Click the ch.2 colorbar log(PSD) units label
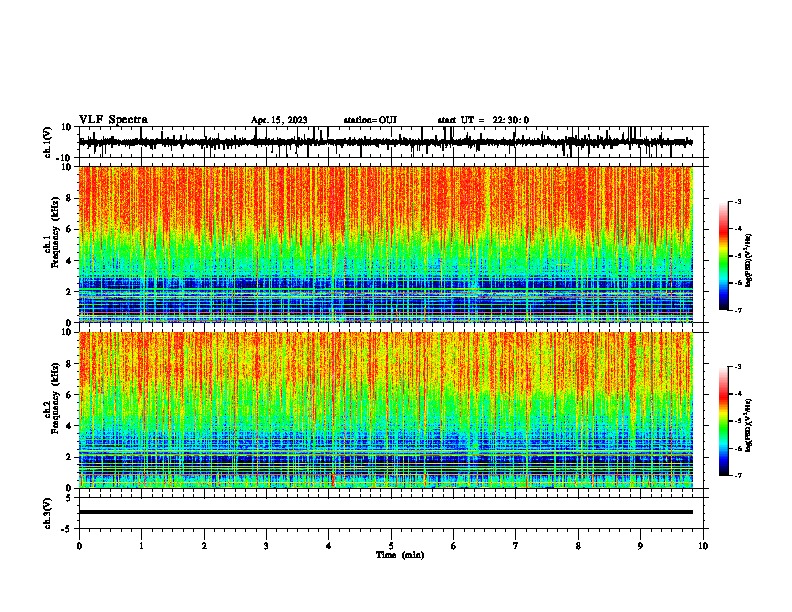This screenshot has height=612, width=792. coord(748,425)
